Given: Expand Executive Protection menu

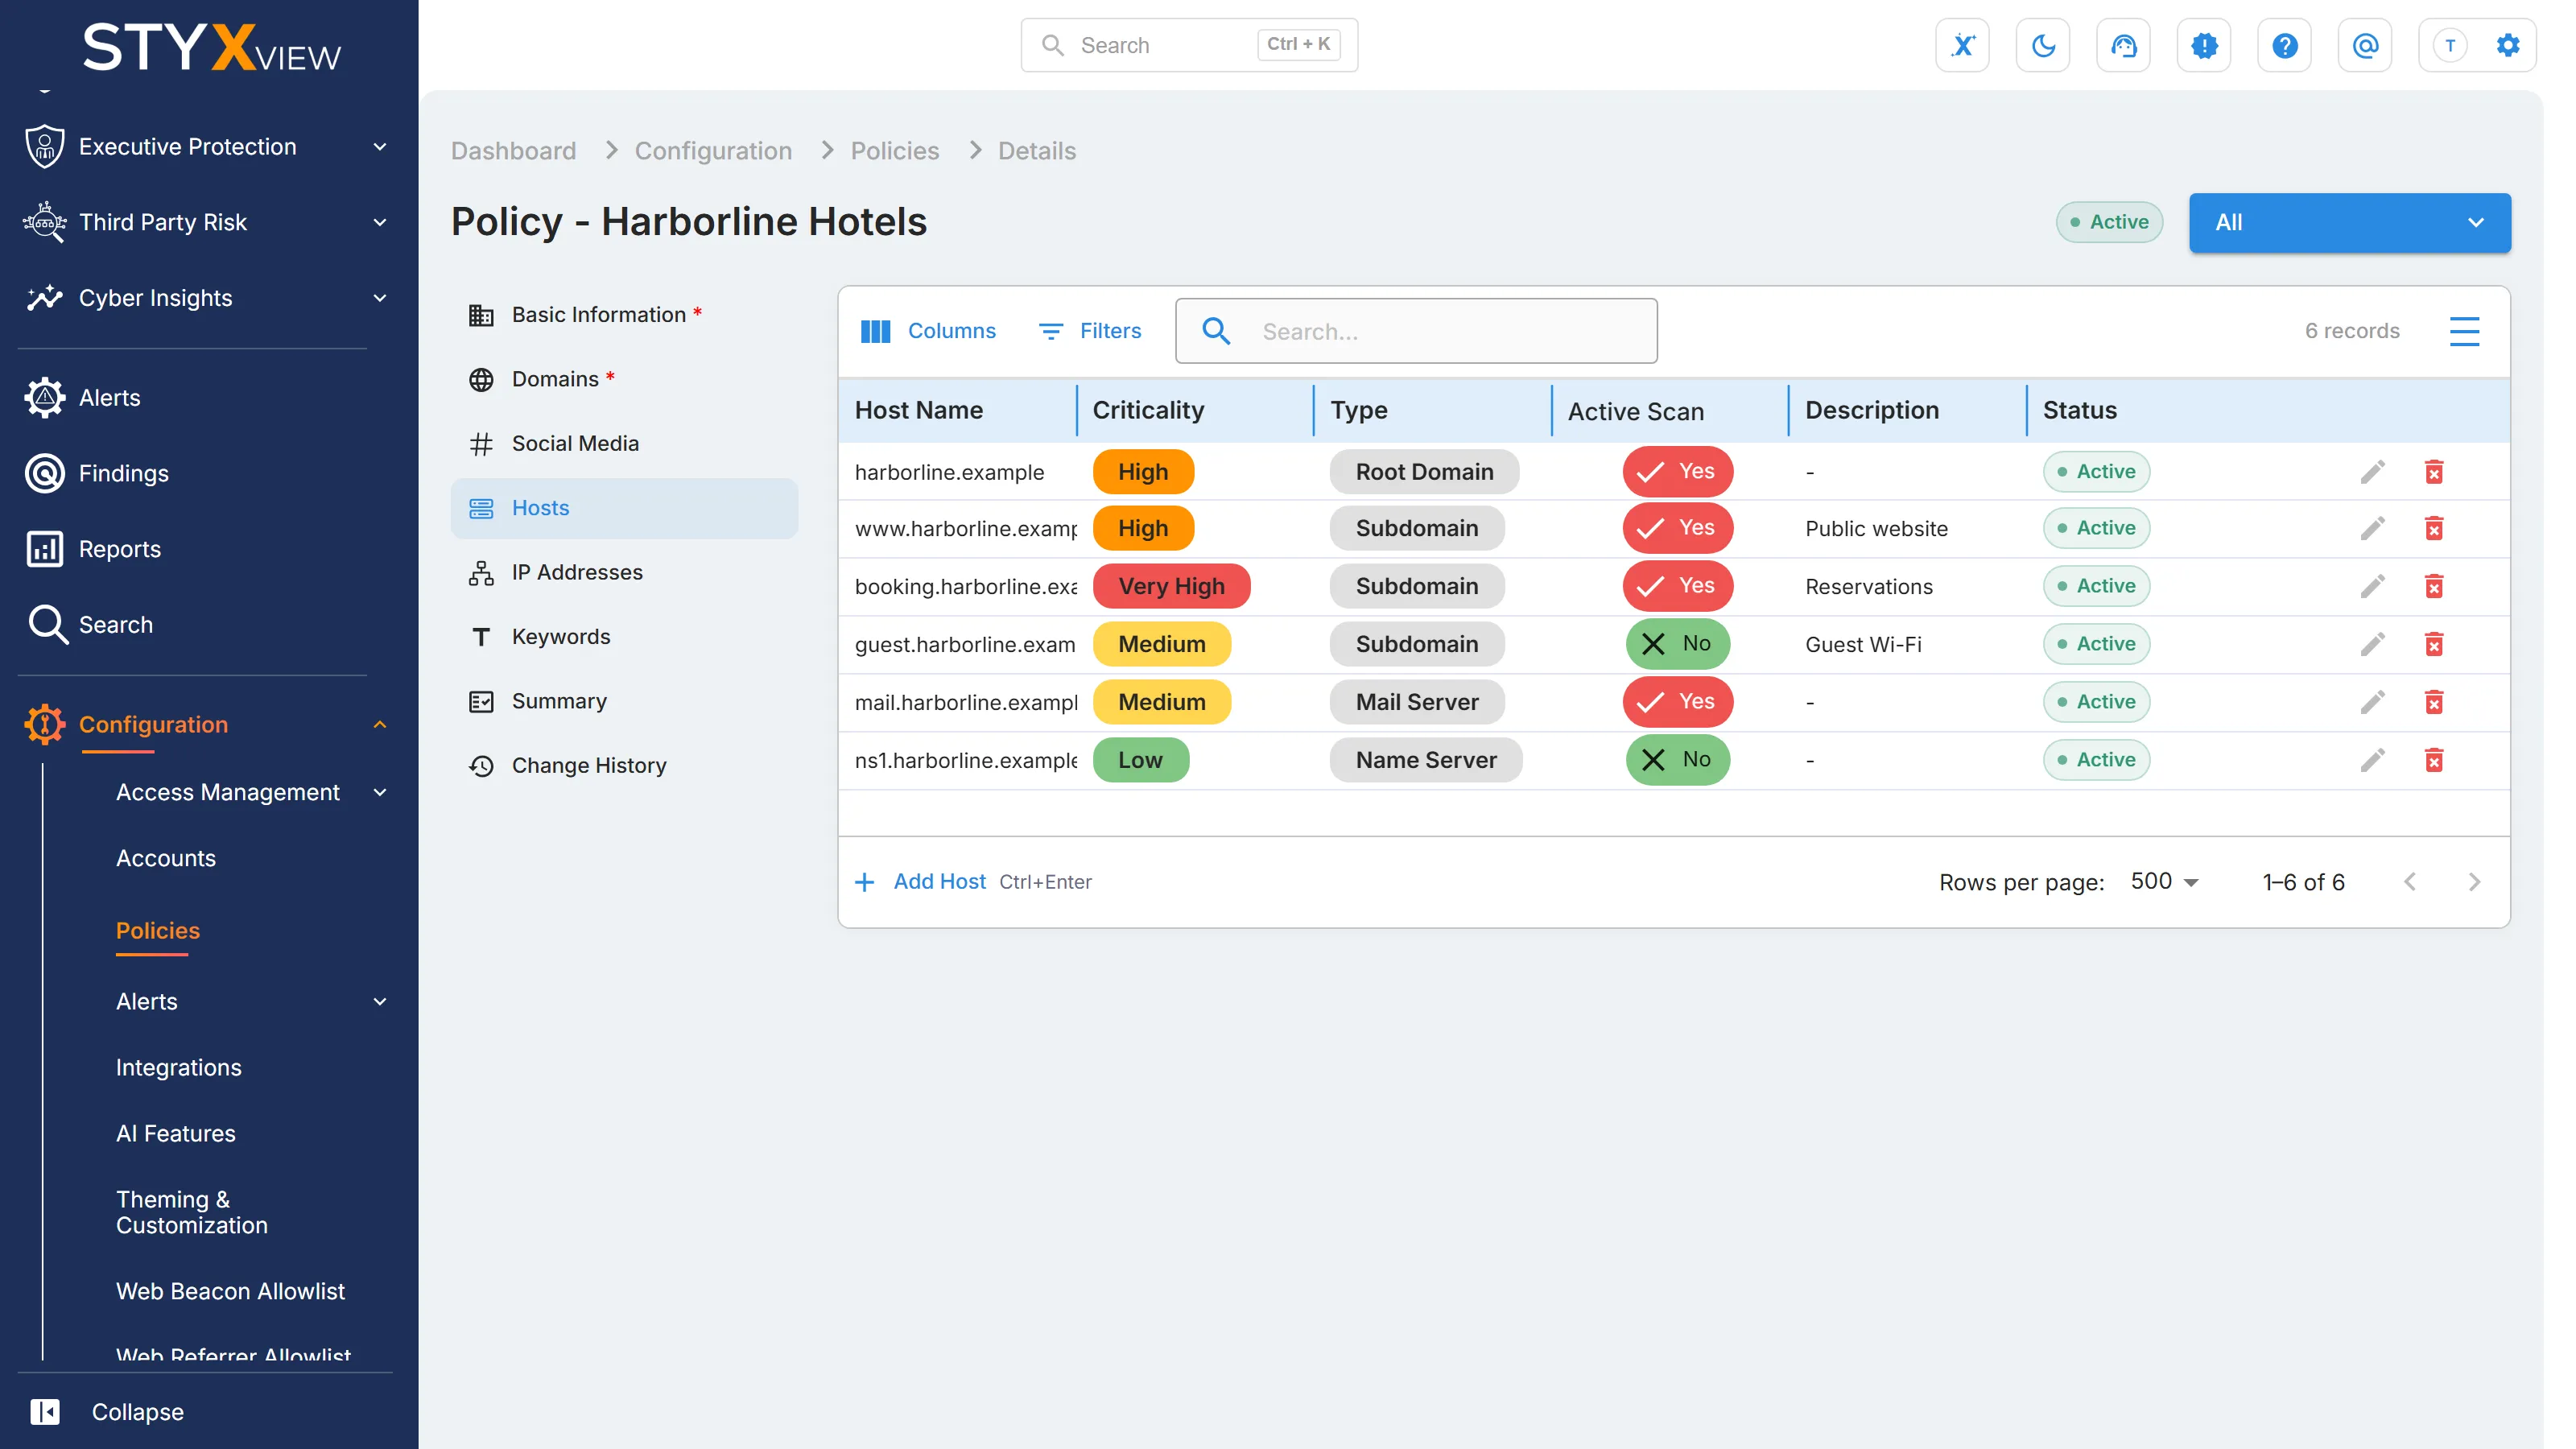Looking at the screenshot, I should point(205,147).
